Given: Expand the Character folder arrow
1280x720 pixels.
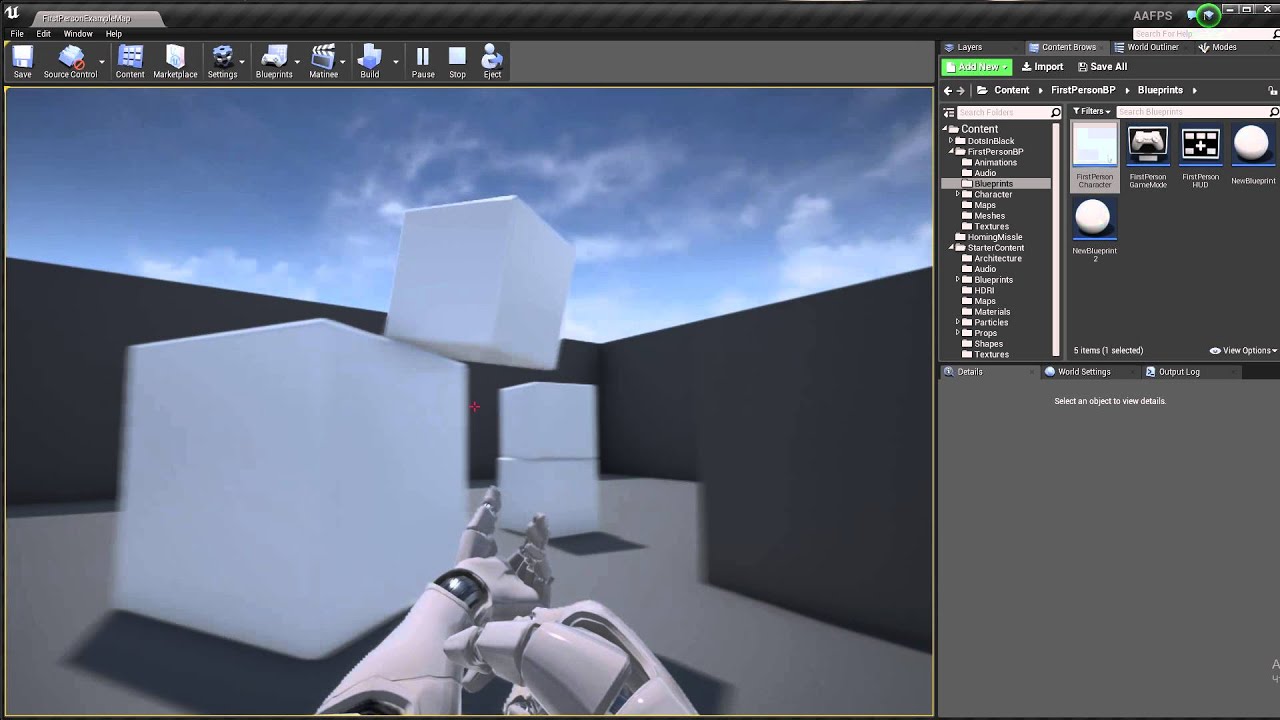Looking at the screenshot, I should pos(958,195).
